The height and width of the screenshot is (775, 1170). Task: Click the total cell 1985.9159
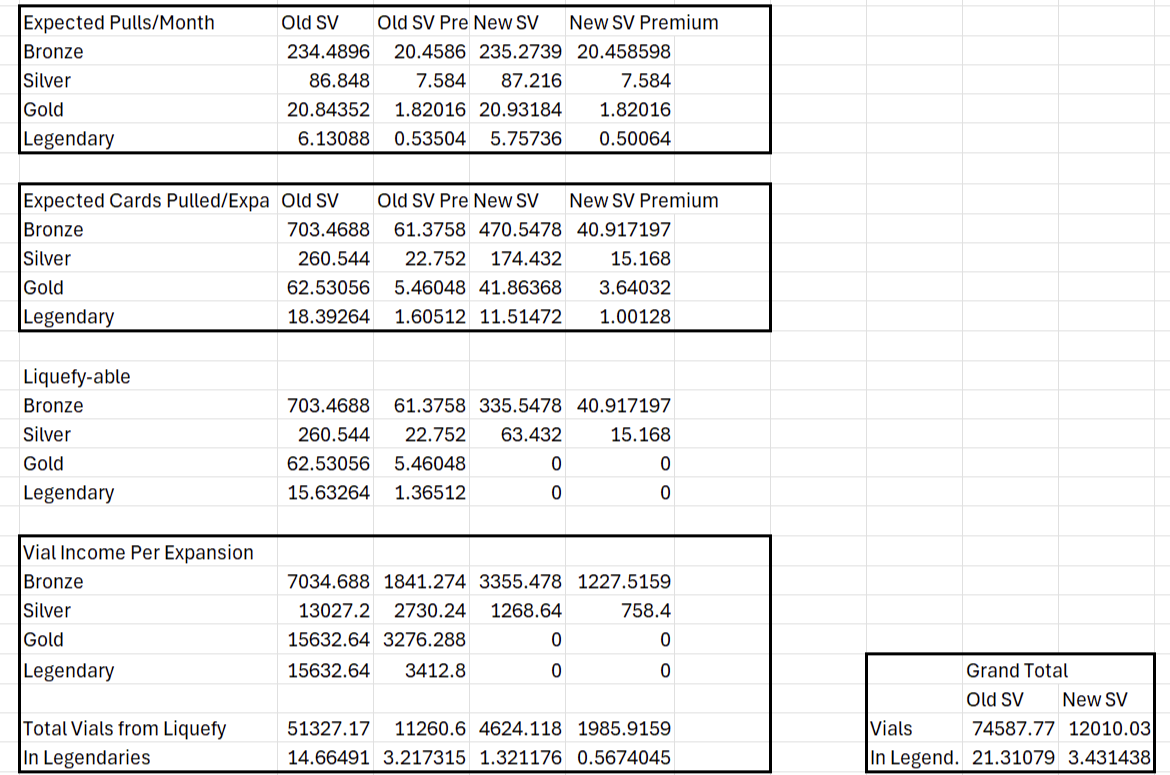point(620,729)
